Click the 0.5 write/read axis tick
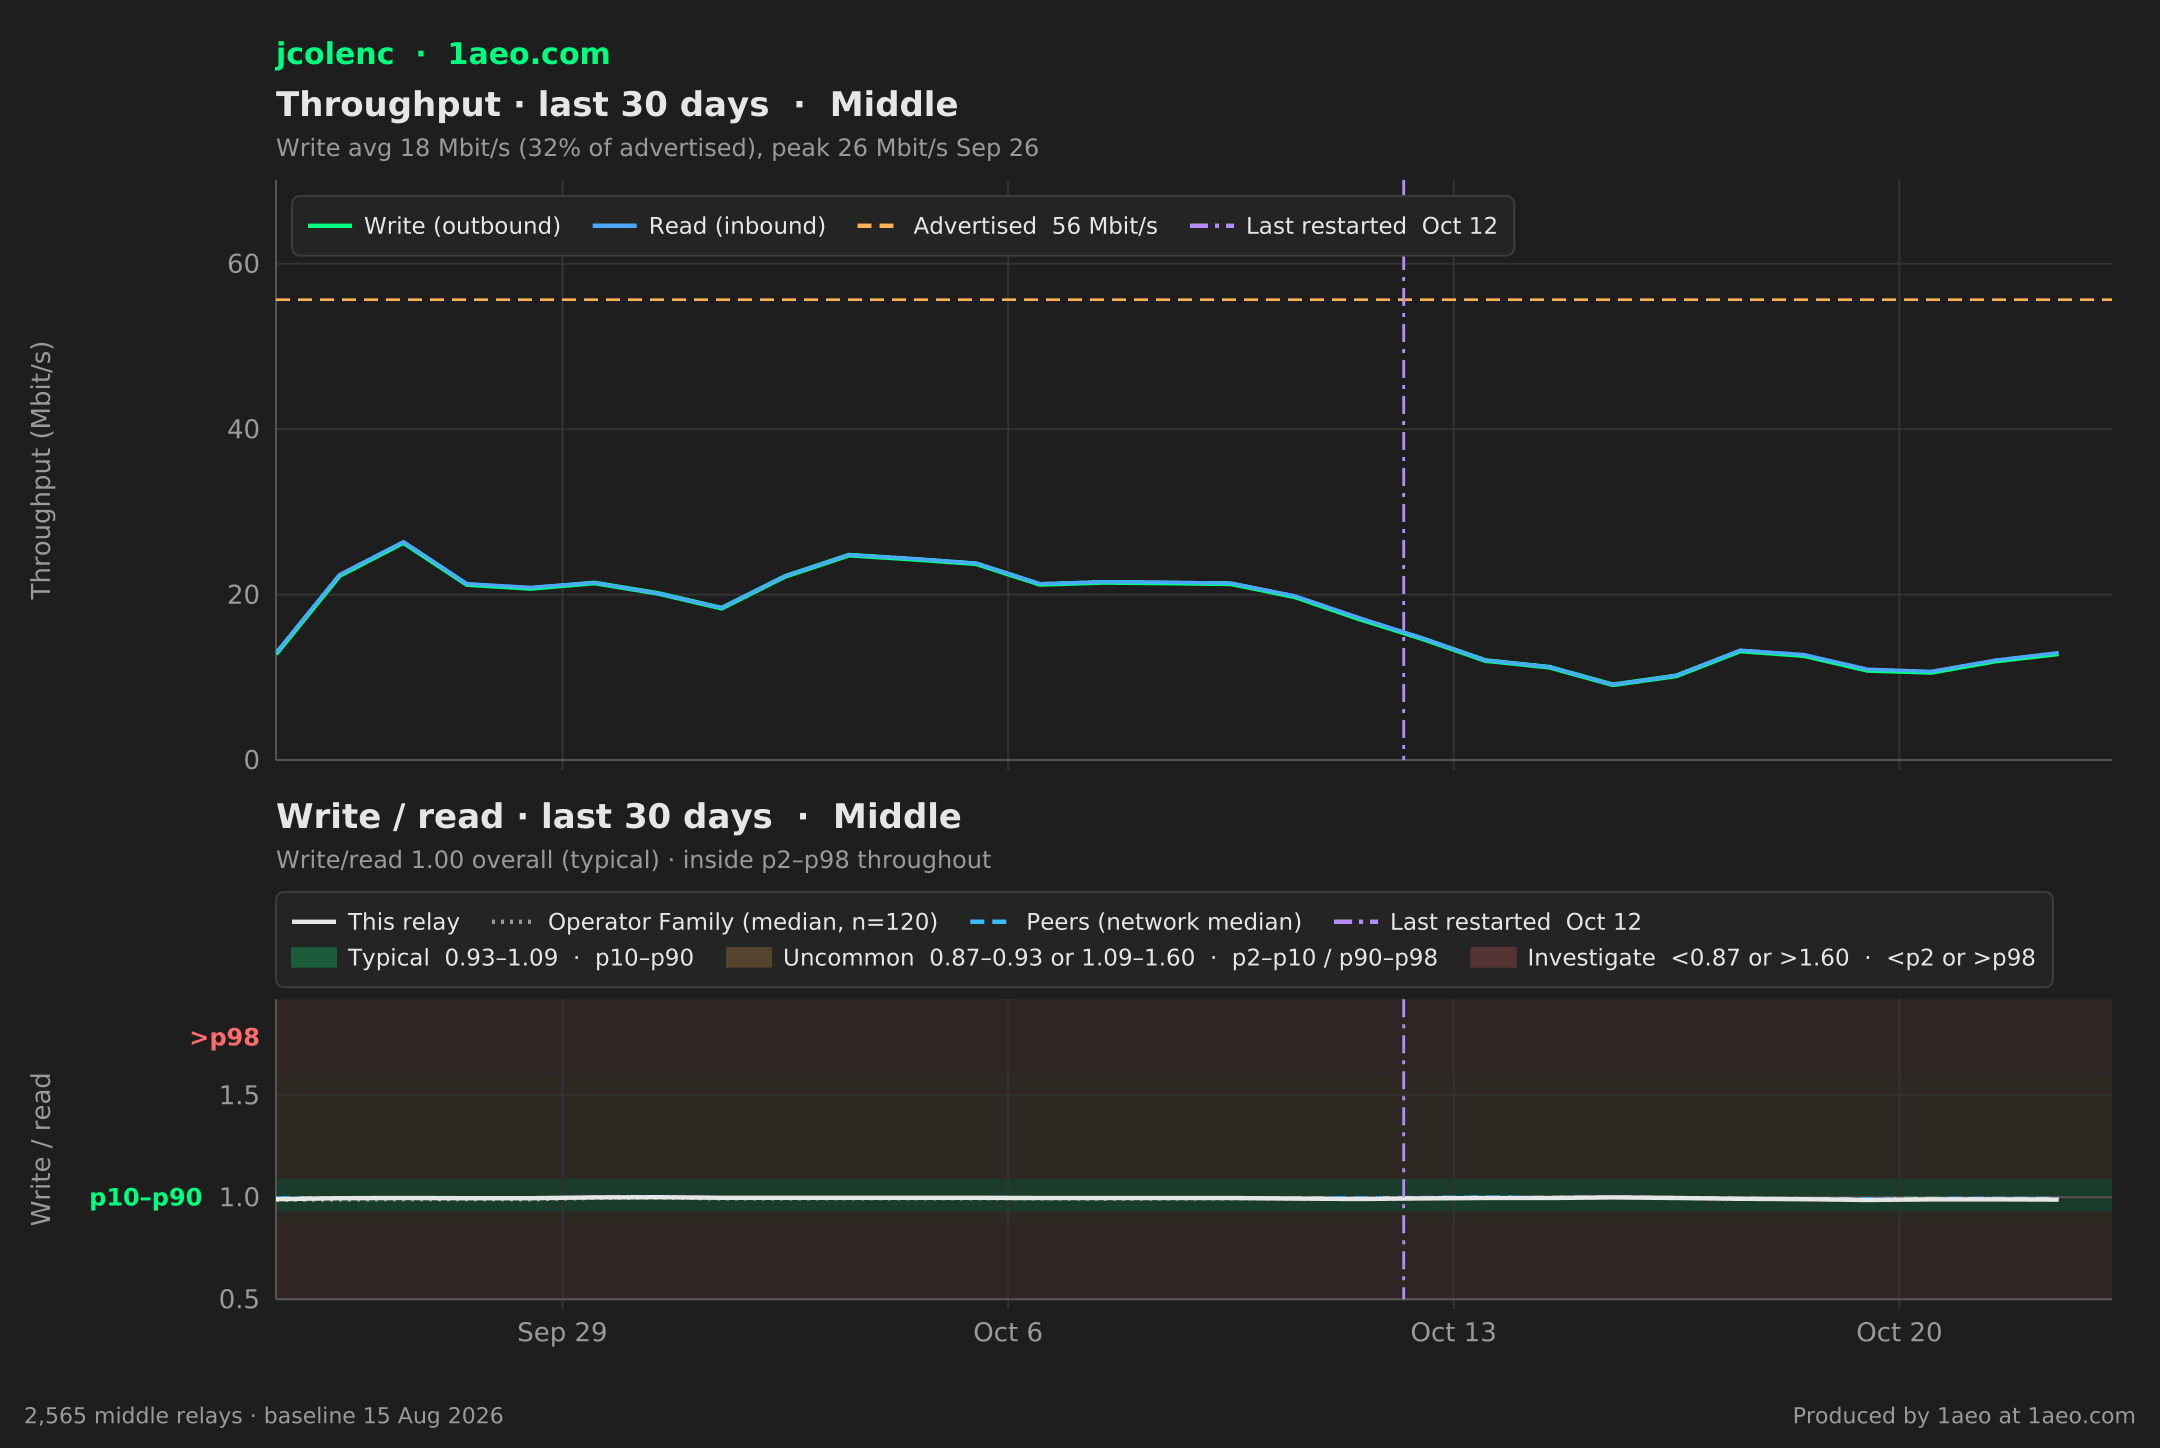2160x1448 pixels. pyautogui.click(x=239, y=1300)
